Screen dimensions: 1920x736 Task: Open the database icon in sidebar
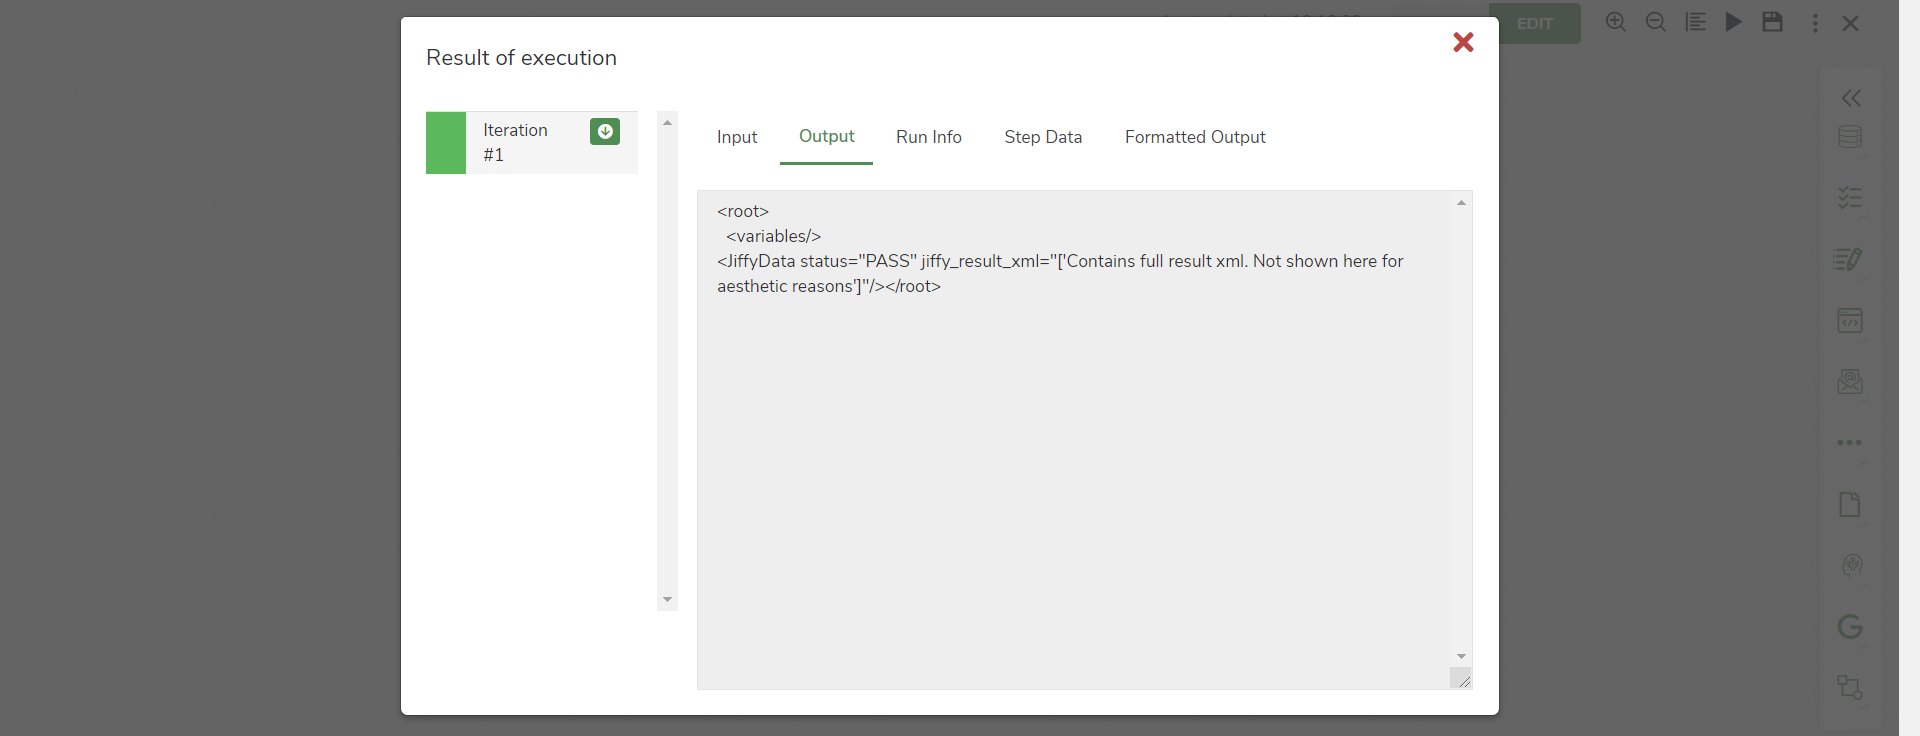pos(1850,137)
